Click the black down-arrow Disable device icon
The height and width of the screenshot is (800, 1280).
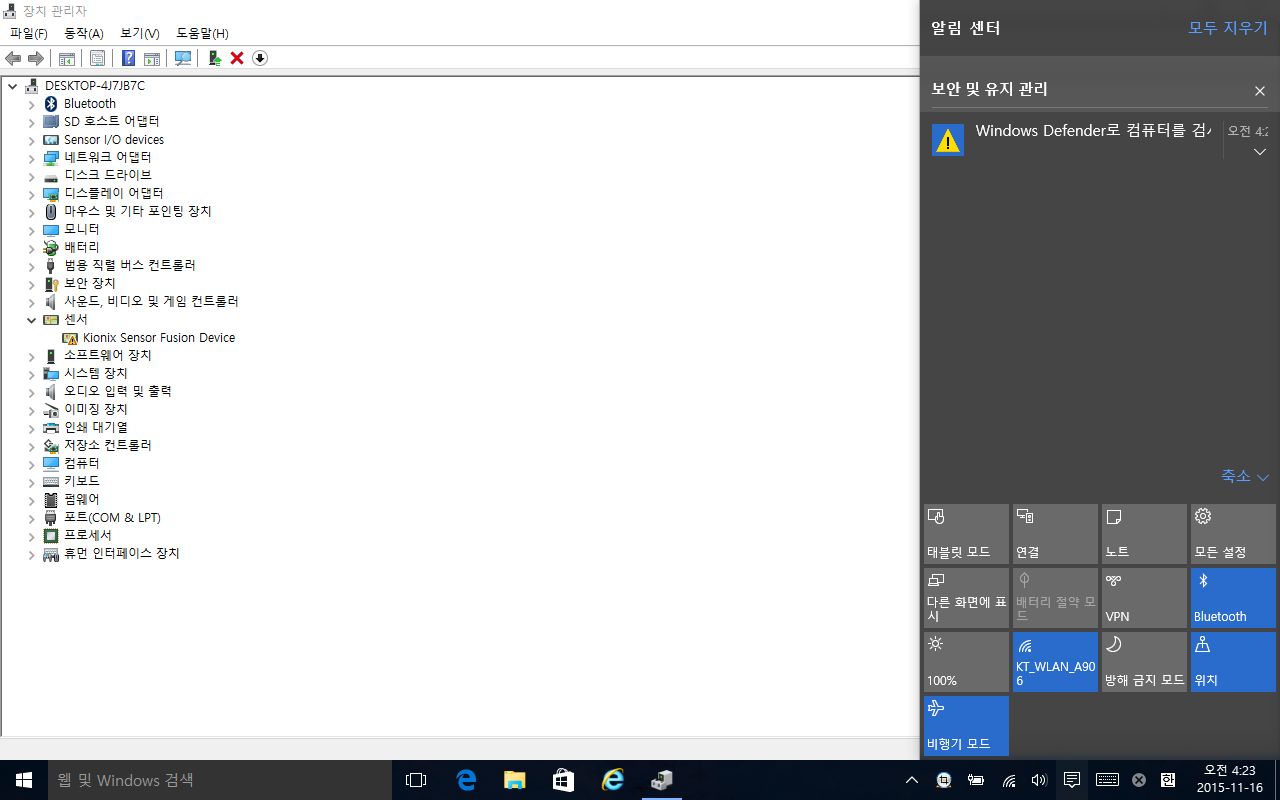[x=260, y=58]
